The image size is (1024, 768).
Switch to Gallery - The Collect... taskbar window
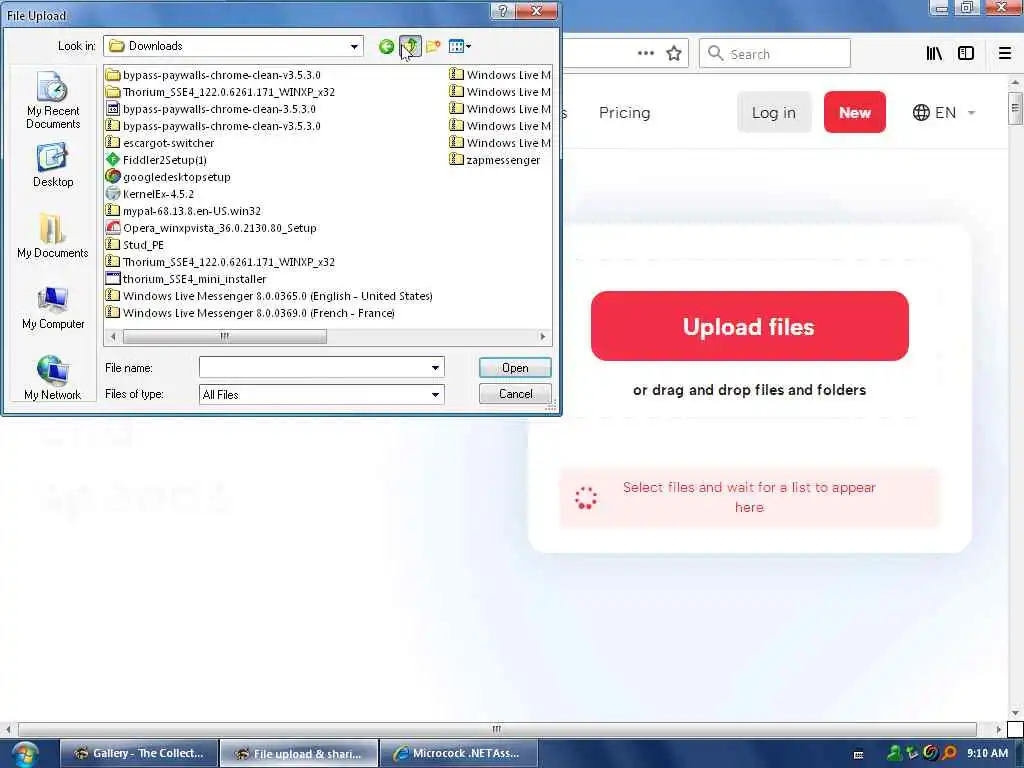139,754
